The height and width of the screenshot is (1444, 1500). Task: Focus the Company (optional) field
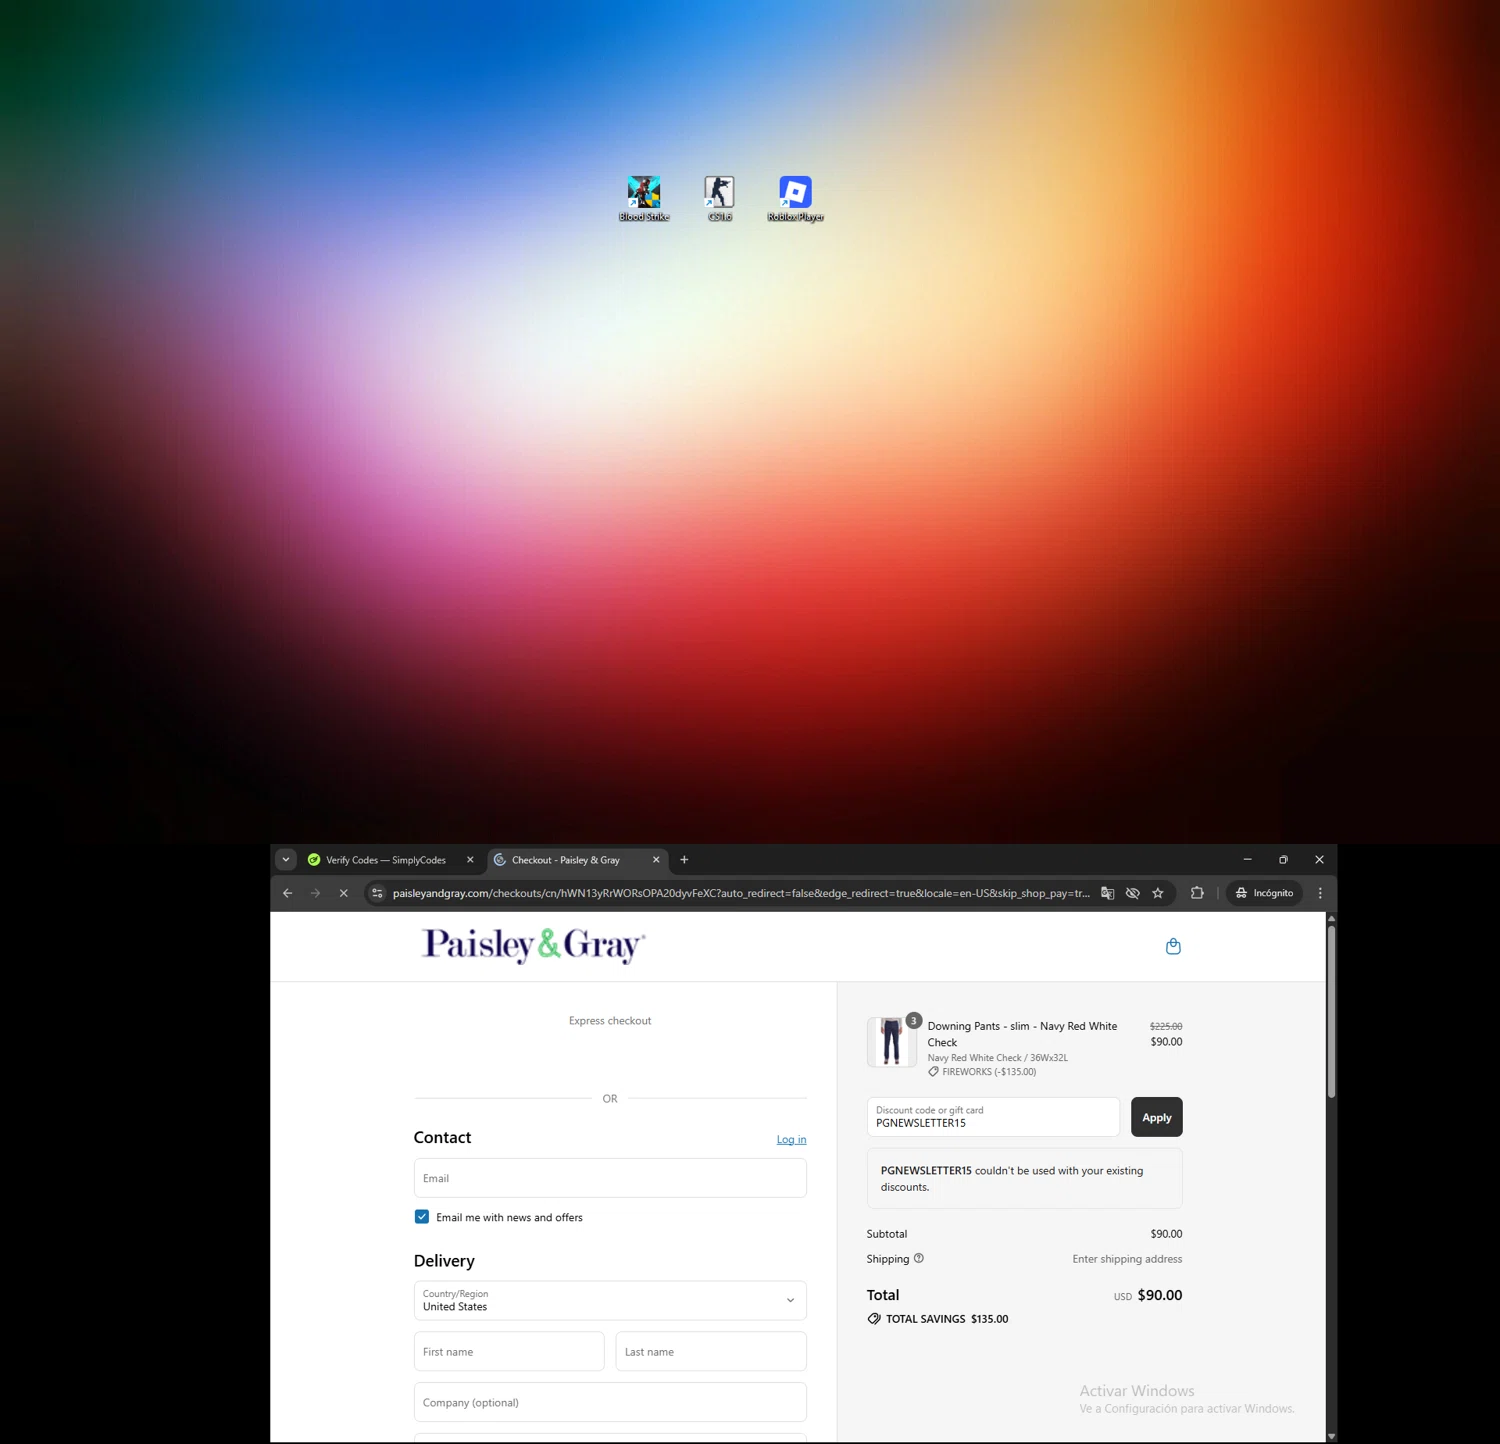[x=610, y=1403]
